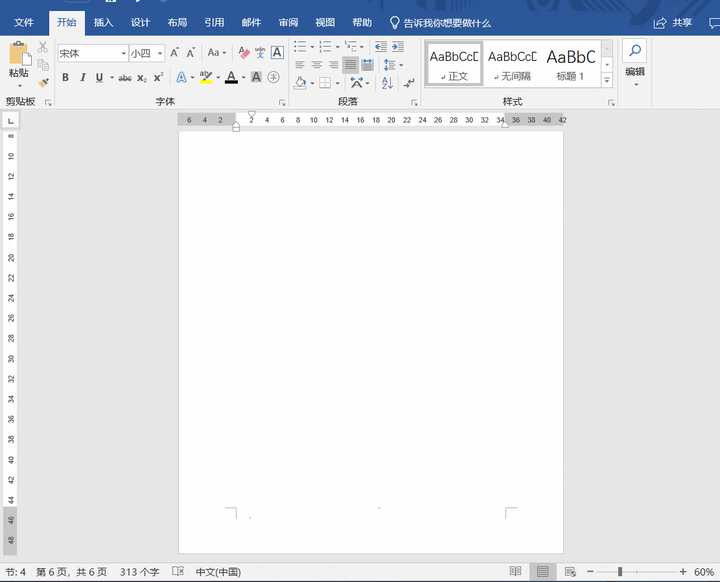The image size is (720, 582).
Task: Apply superscript formatting
Action: (158, 77)
